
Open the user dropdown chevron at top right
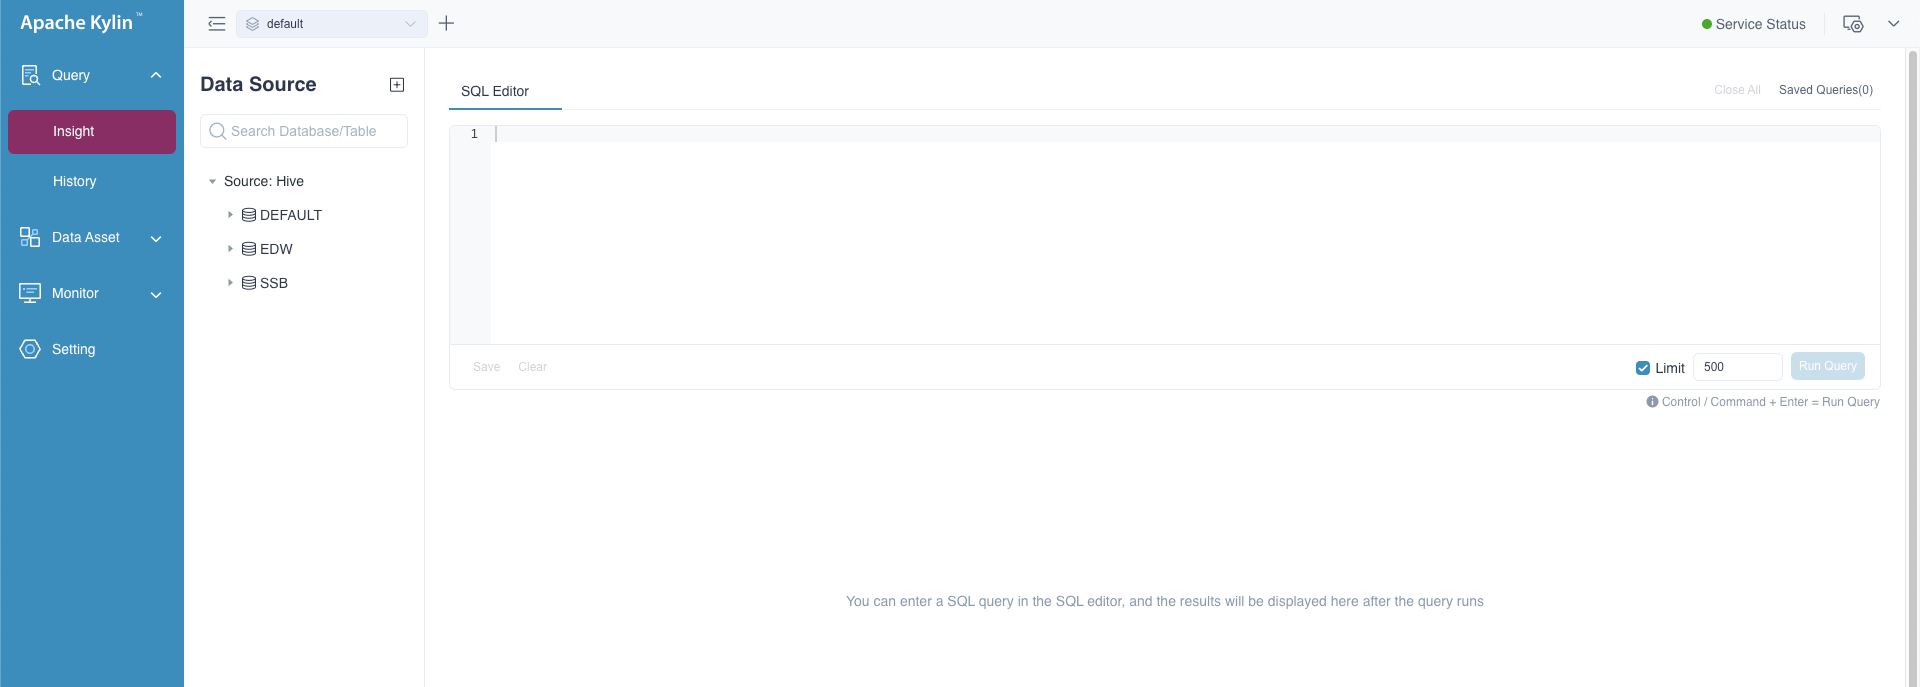pyautogui.click(x=1893, y=24)
